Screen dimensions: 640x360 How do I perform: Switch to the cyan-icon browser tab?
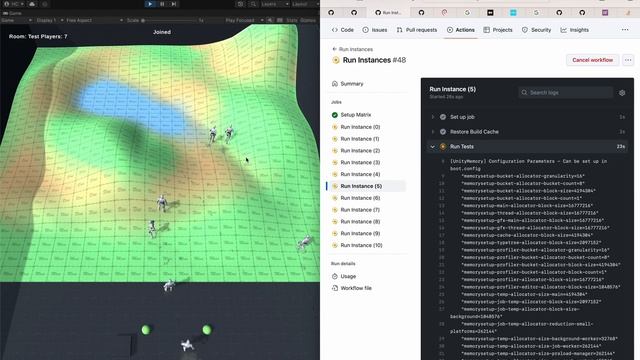coord(513,13)
